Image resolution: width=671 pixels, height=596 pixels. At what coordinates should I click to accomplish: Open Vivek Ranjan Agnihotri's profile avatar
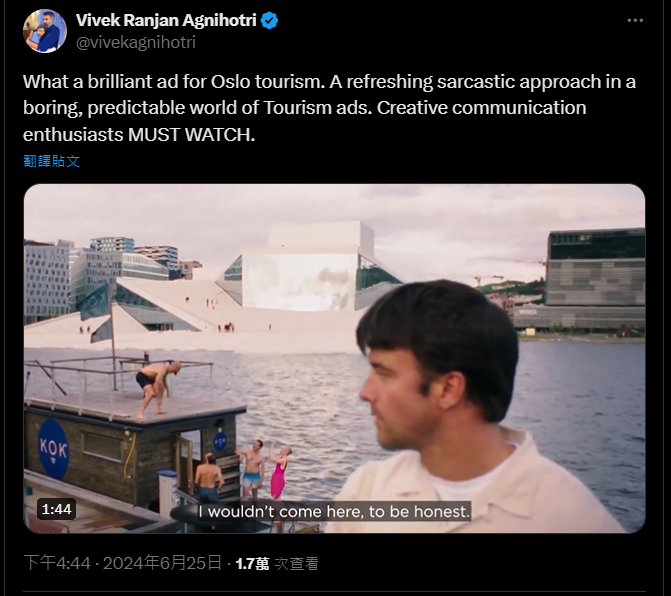tap(45, 31)
